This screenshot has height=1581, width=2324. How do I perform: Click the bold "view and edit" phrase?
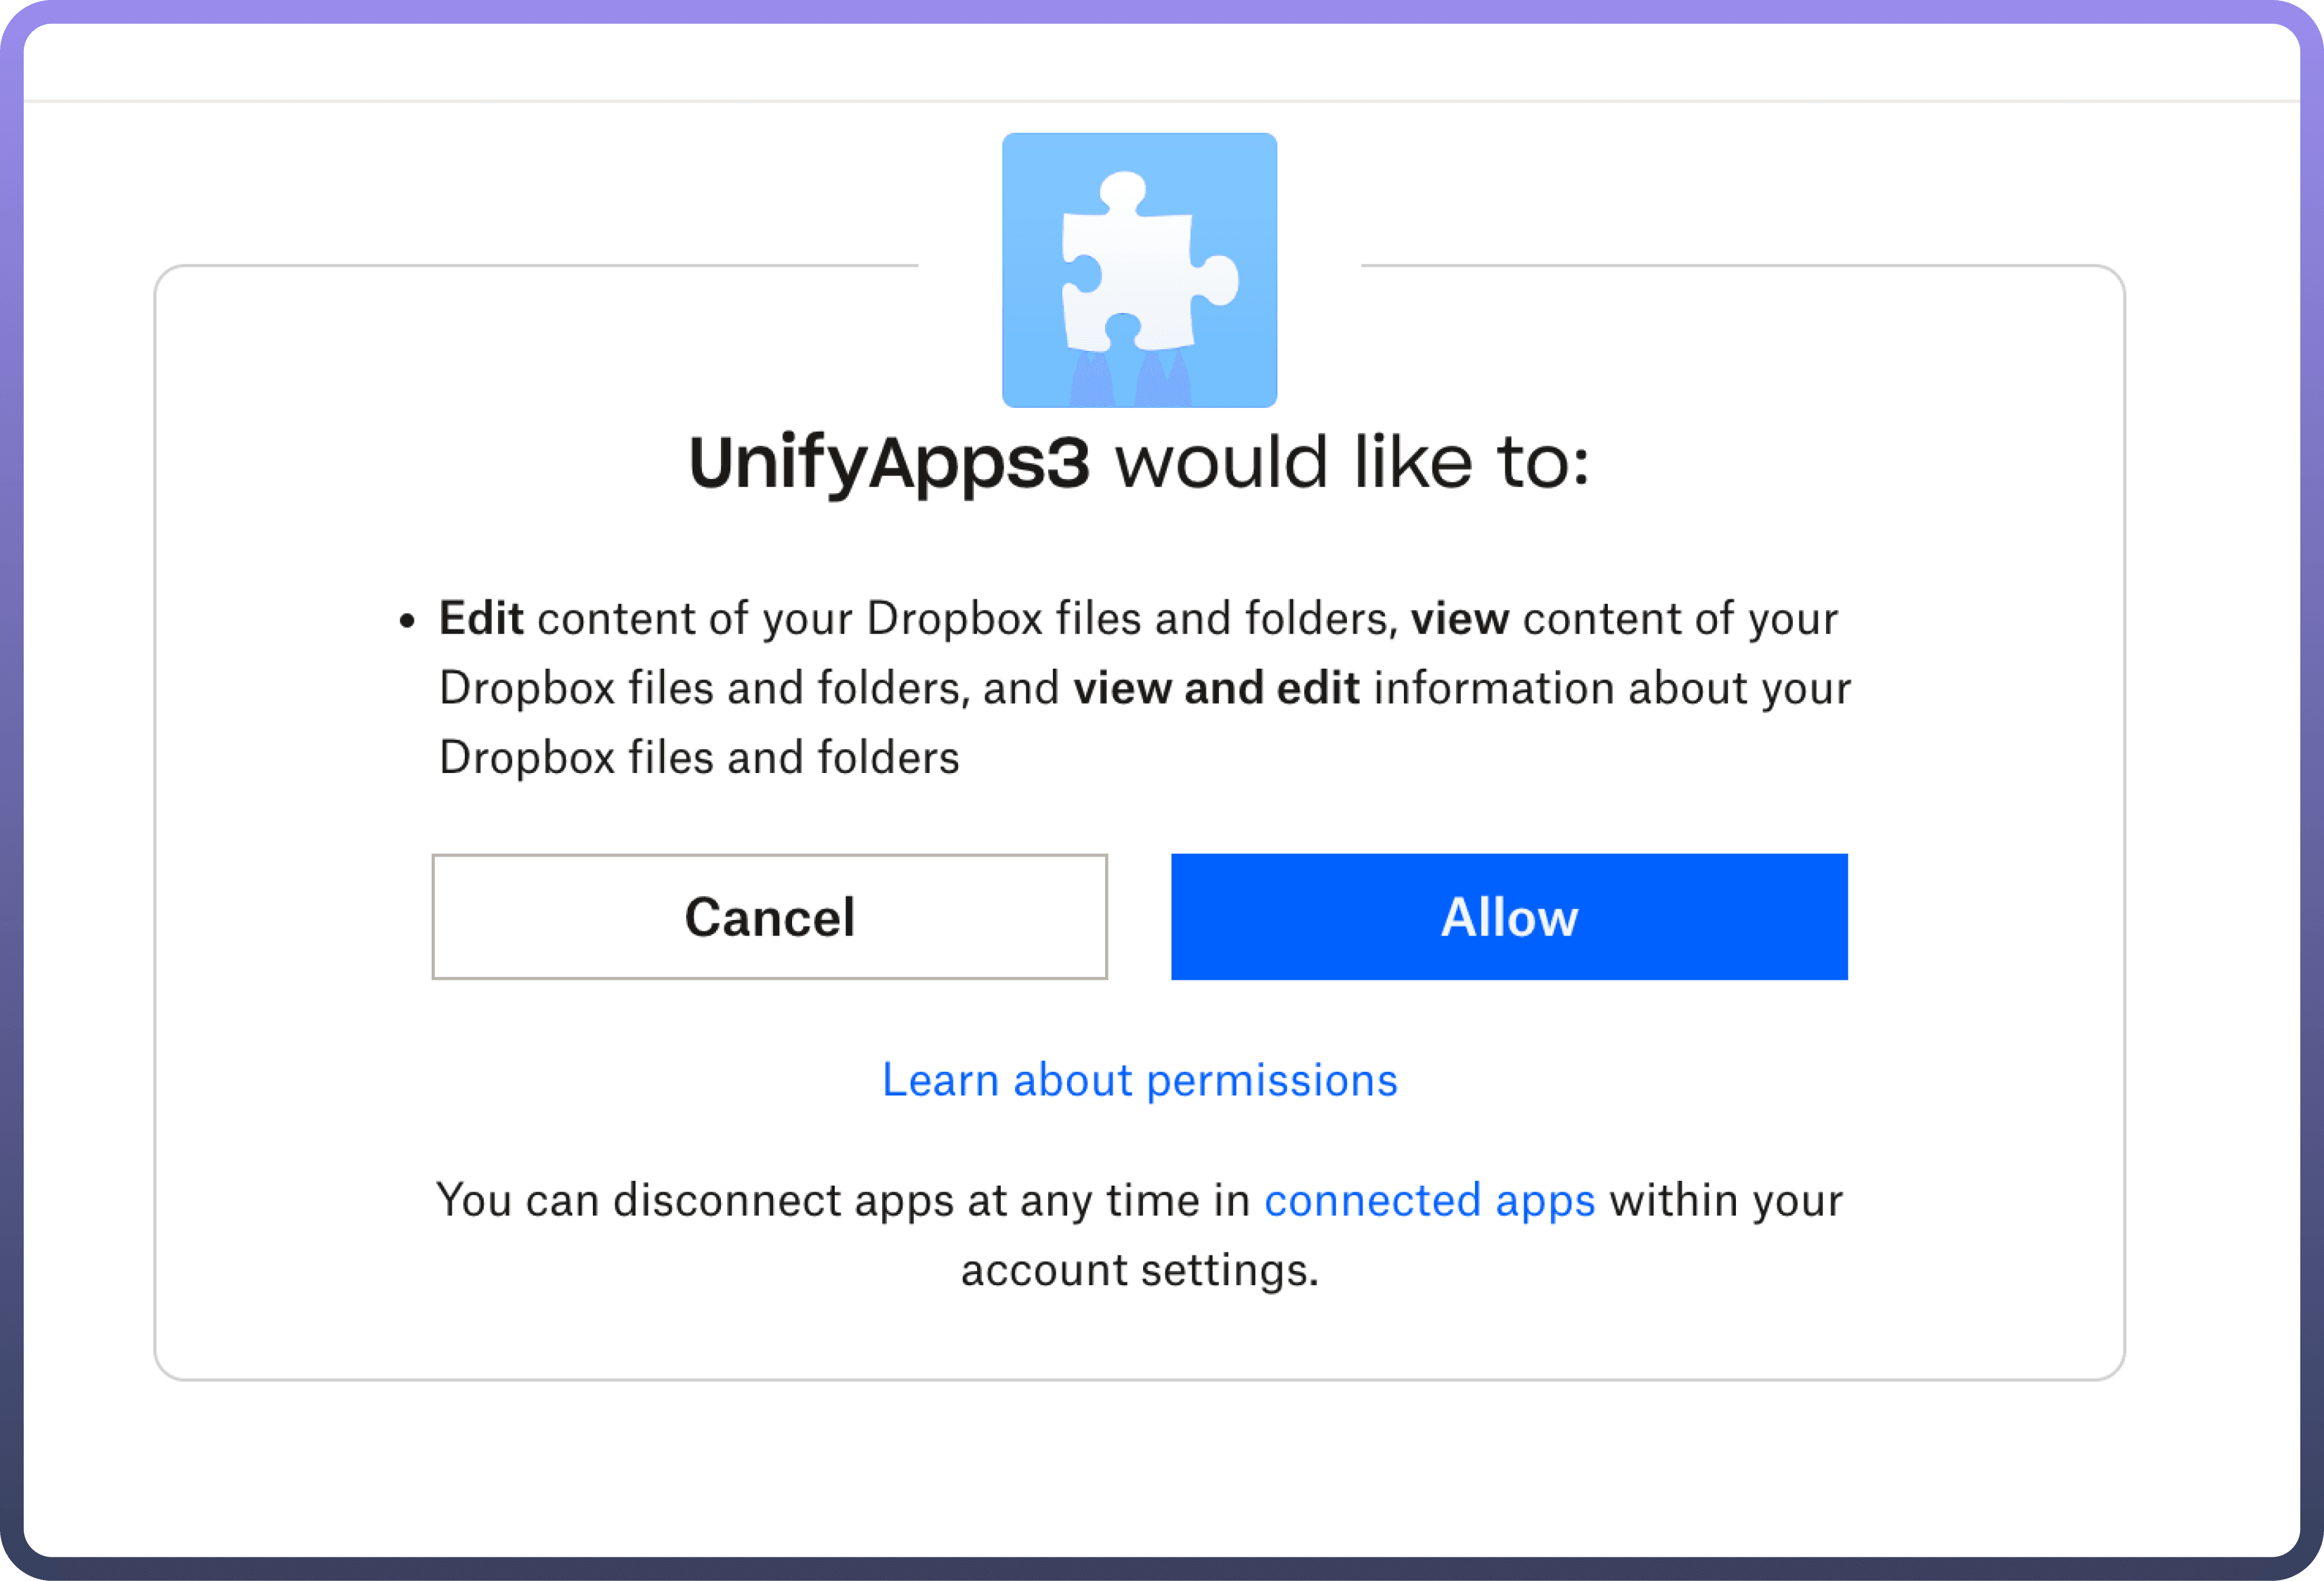coord(1216,689)
